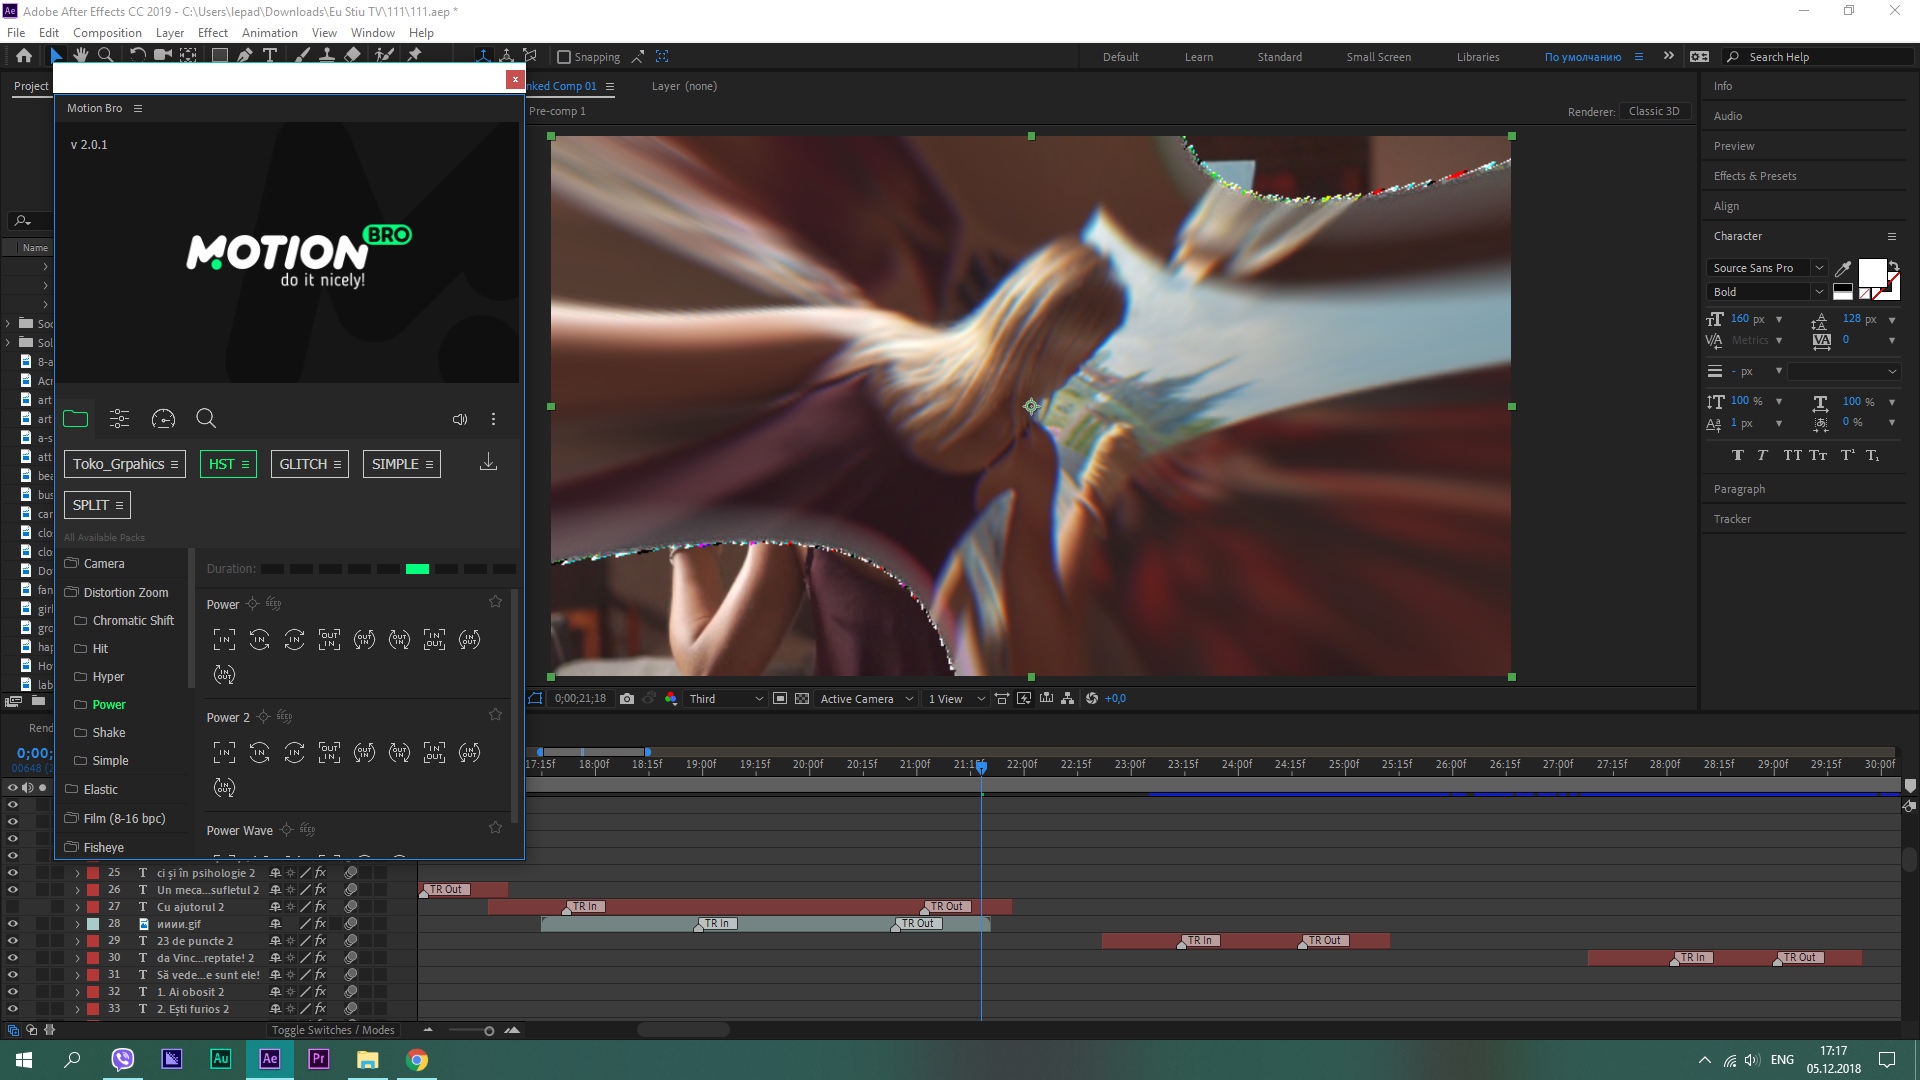Mute Motion Bro sound preview icon
Screen dimensions: 1920x1080
coord(459,419)
